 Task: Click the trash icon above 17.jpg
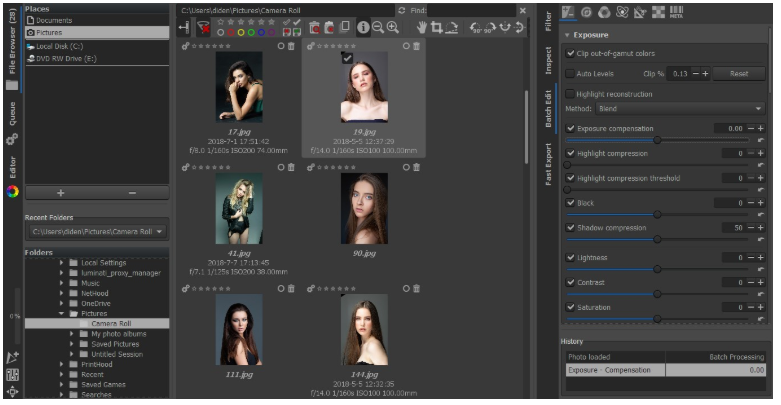click(x=291, y=46)
